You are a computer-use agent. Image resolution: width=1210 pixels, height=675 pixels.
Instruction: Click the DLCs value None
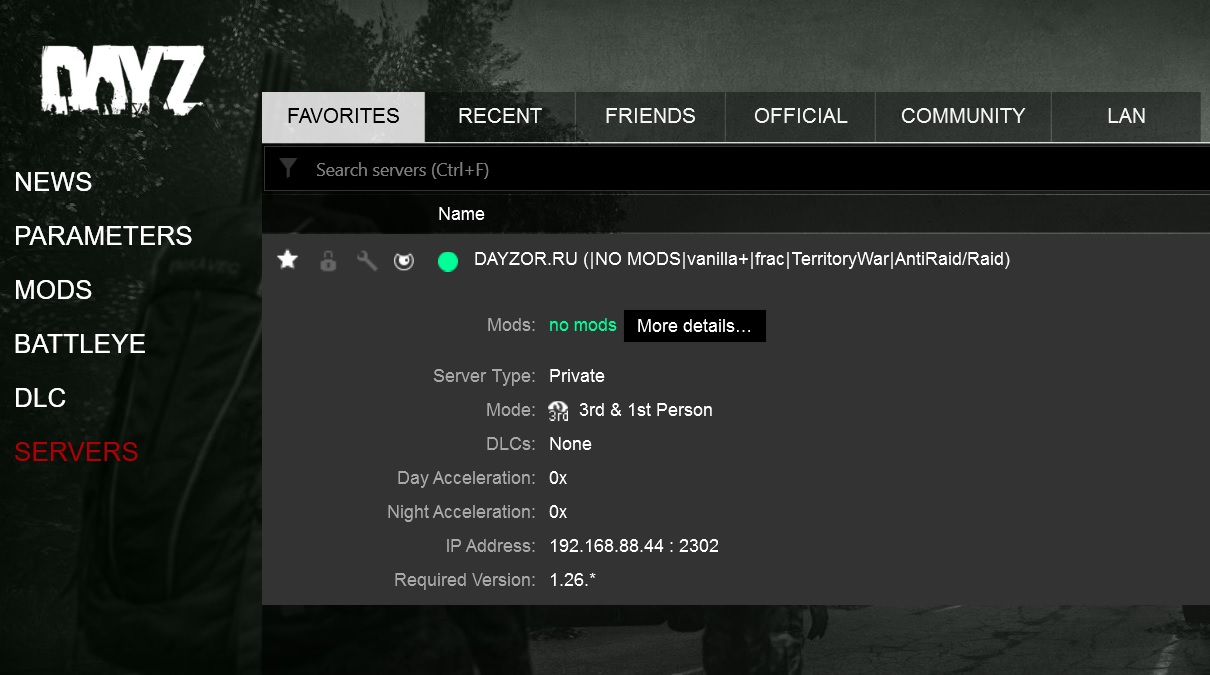click(570, 444)
